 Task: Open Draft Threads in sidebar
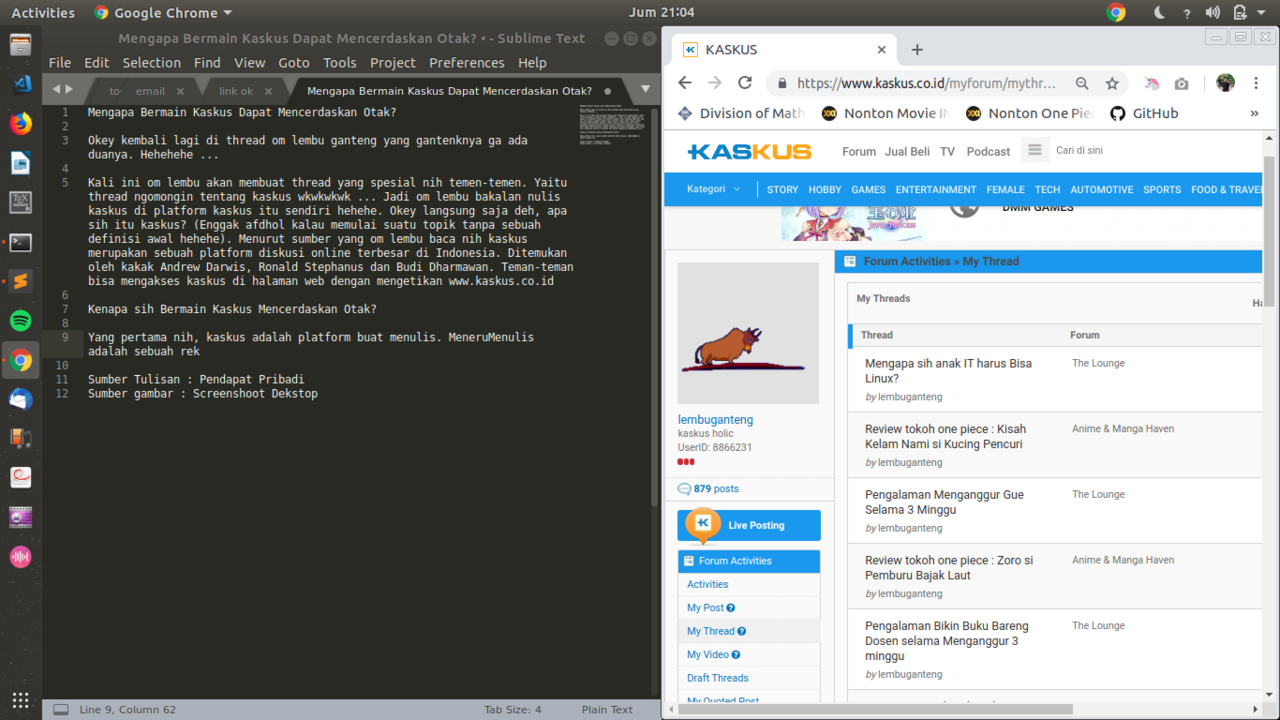coord(717,678)
